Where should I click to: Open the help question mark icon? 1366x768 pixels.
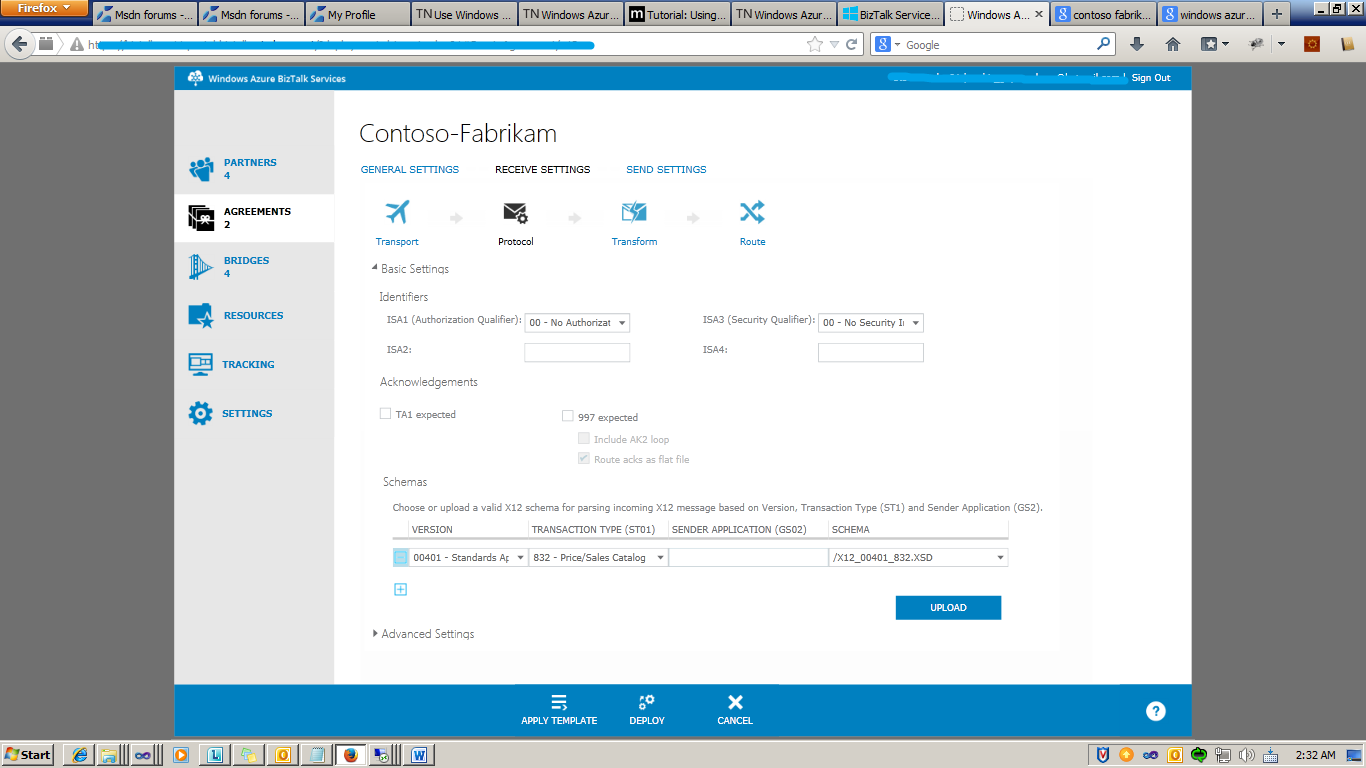coord(1156,712)
